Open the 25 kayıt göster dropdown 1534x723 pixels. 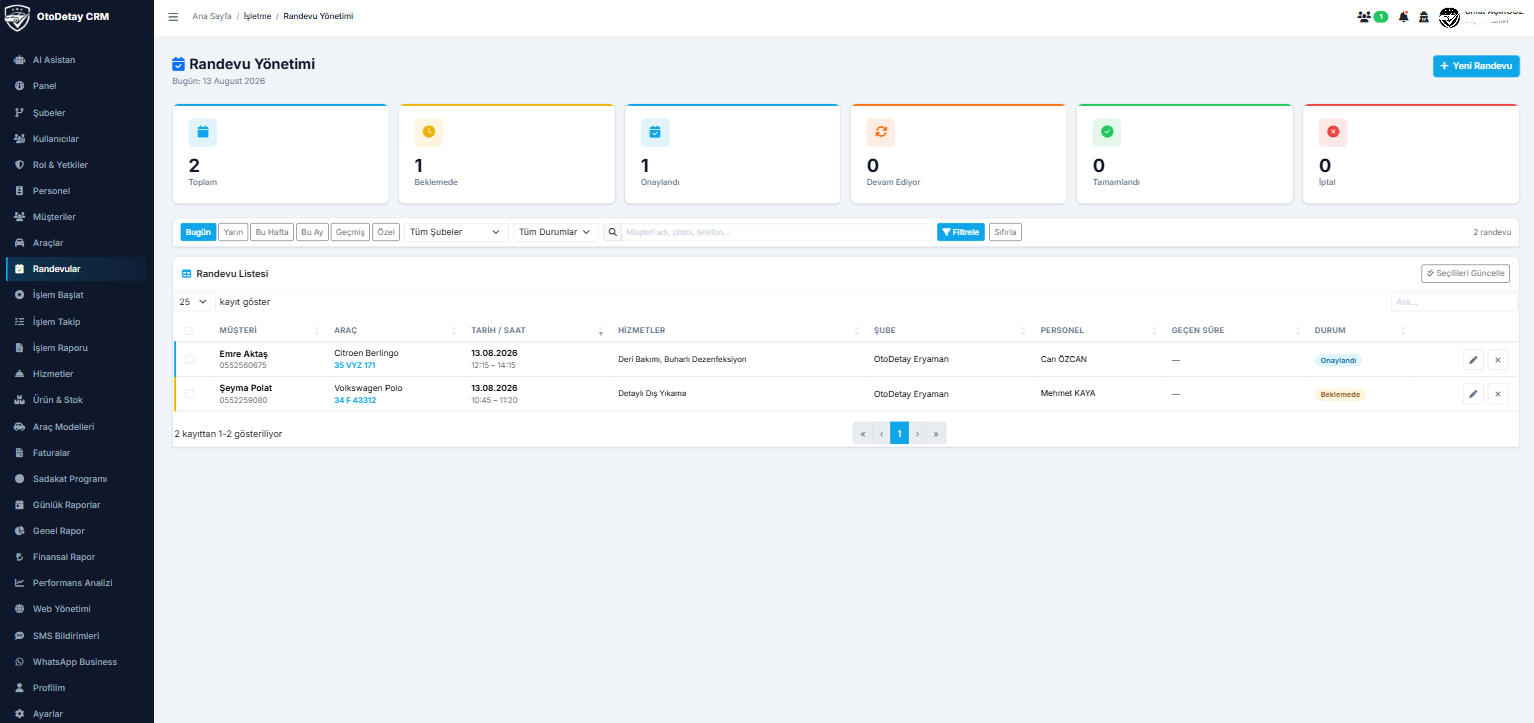194,302
